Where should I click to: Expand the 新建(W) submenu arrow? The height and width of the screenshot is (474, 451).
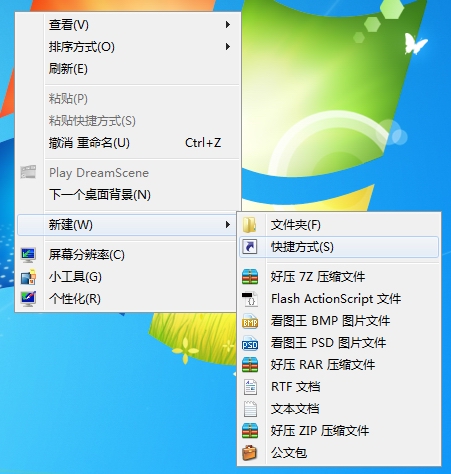coord(228,225)
